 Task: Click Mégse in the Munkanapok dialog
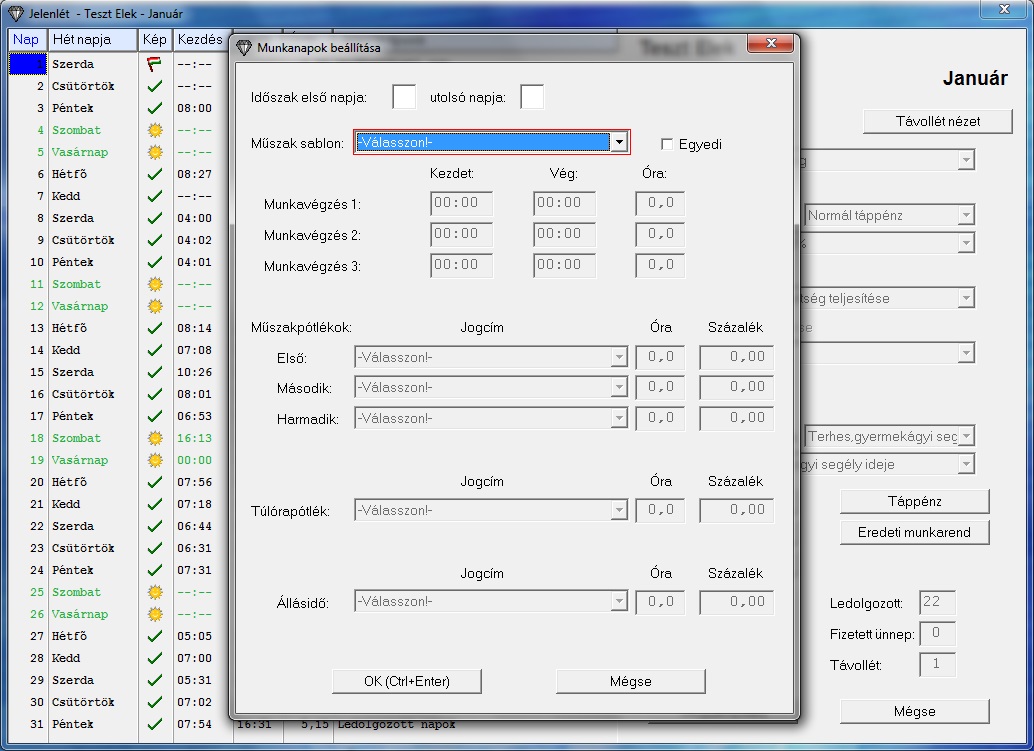coord(630,681)
